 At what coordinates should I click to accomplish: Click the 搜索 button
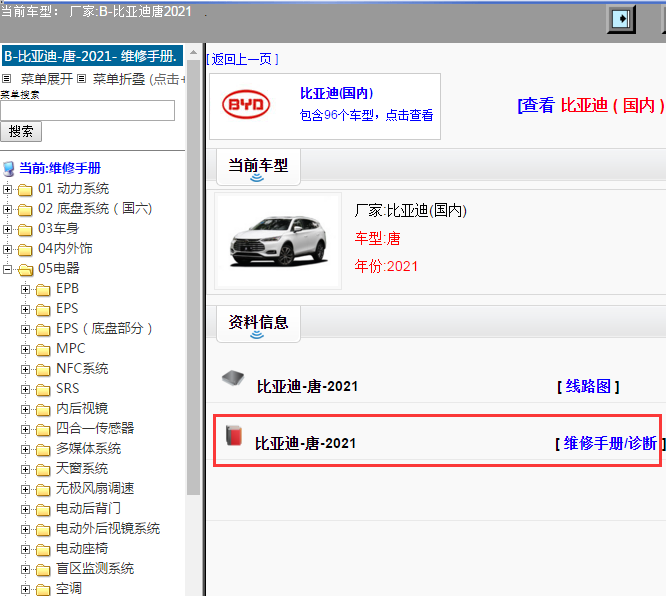tap(21, 131)
